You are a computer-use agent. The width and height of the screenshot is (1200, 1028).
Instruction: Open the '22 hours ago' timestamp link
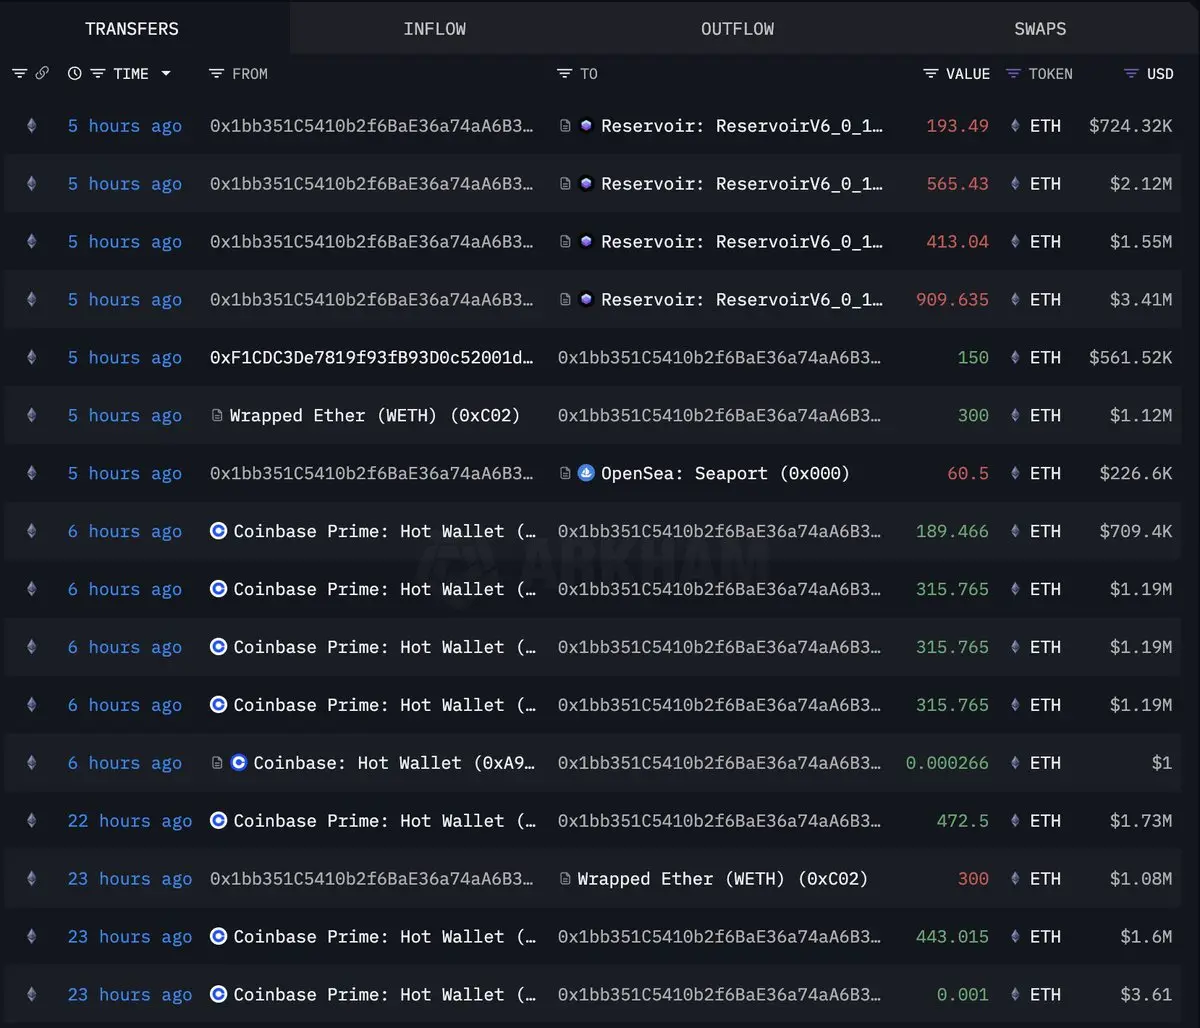pyautogui.click(x=130, y=821)
